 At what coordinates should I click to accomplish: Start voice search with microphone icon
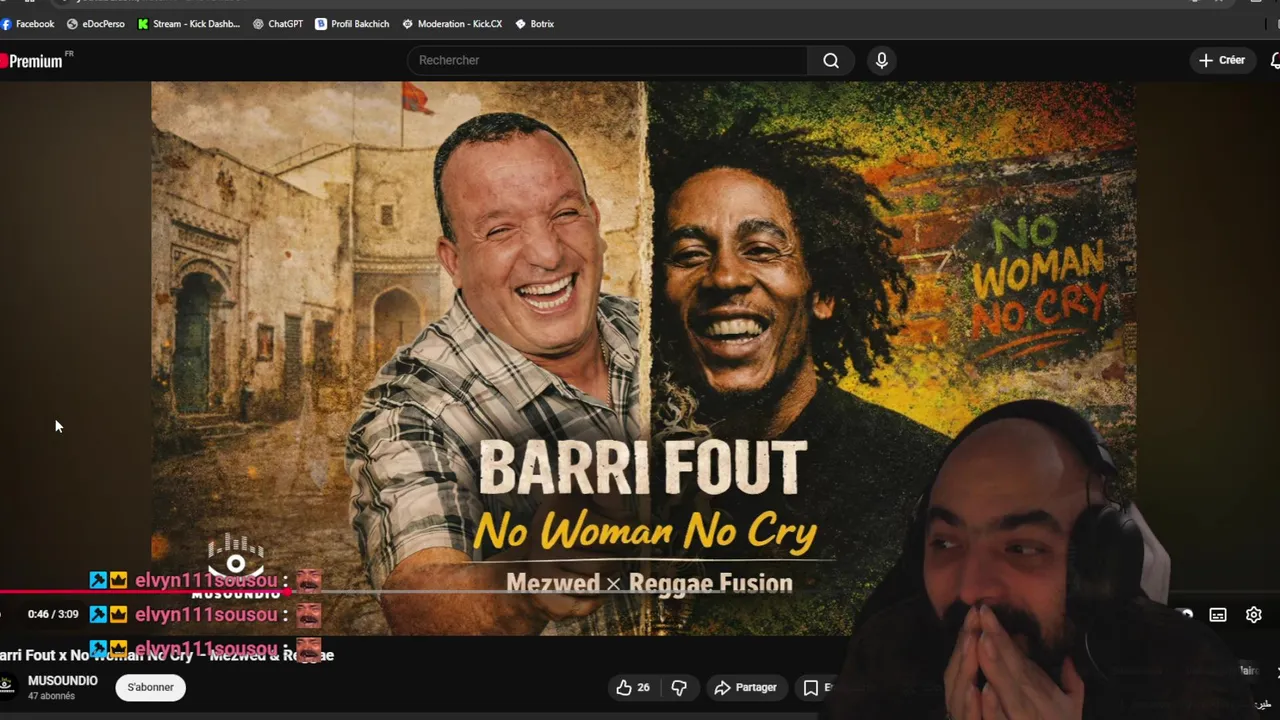pos(881,60)
